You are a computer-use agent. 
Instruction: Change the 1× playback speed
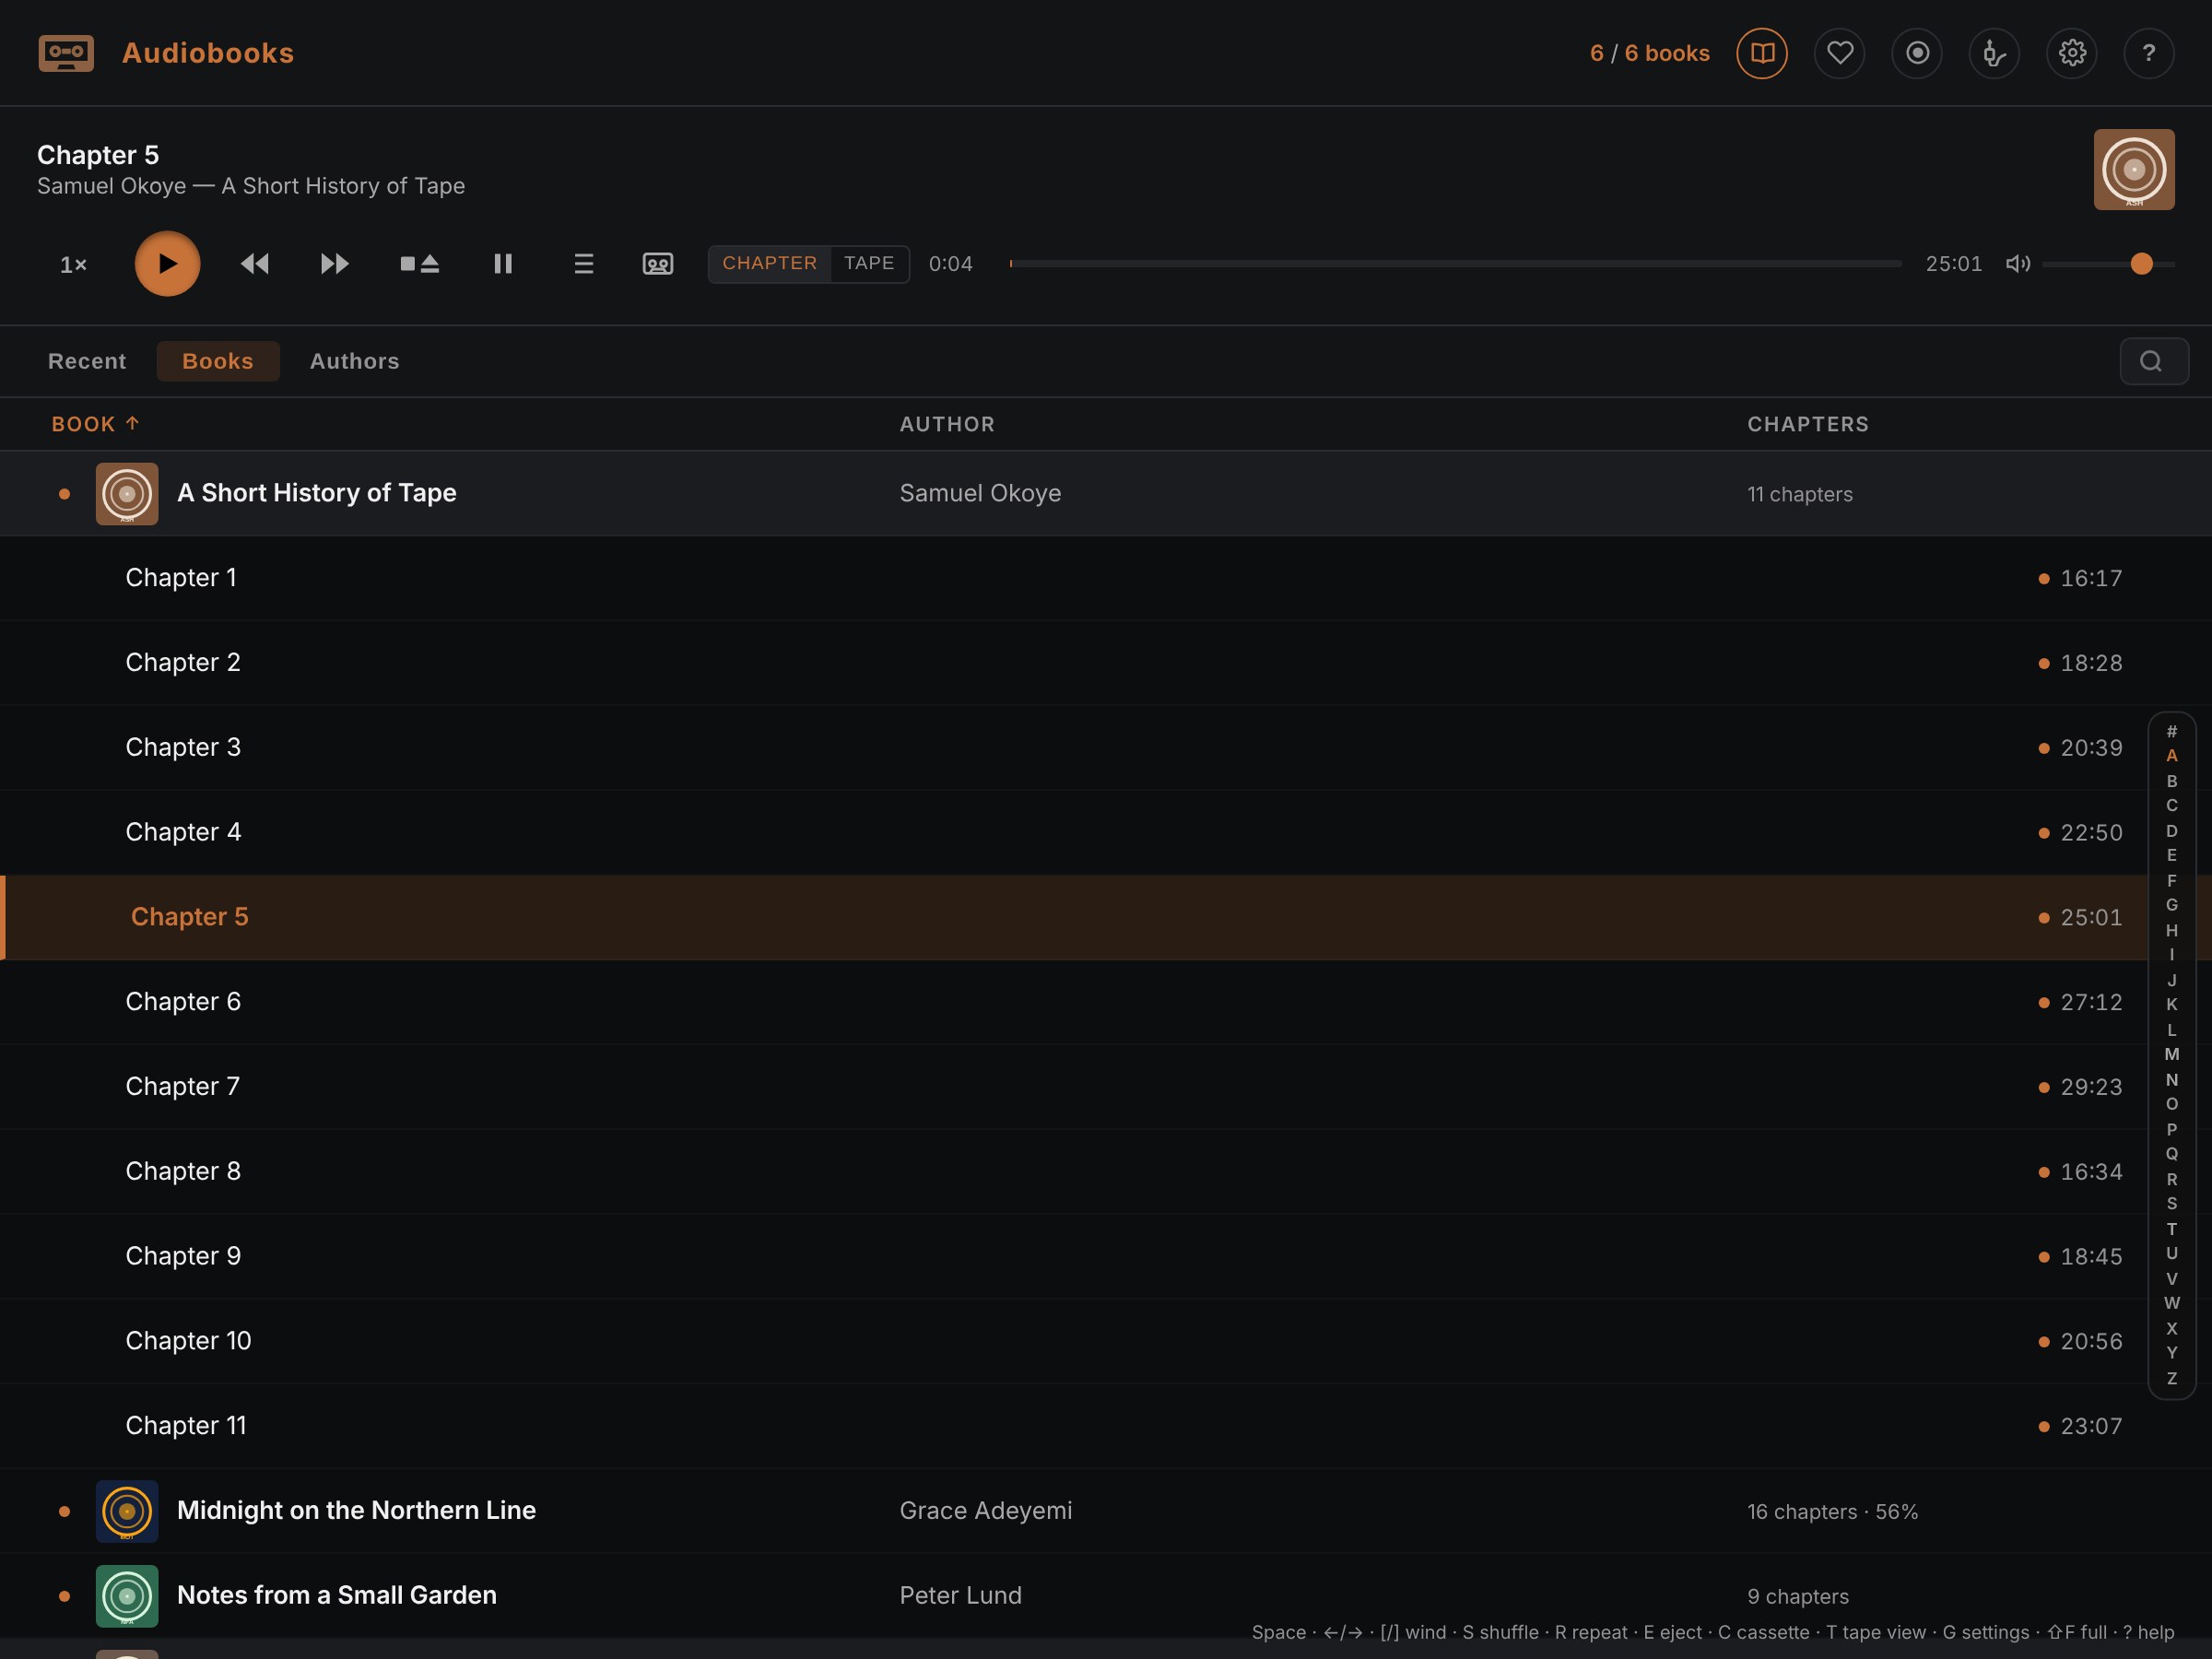coord(74,265)
